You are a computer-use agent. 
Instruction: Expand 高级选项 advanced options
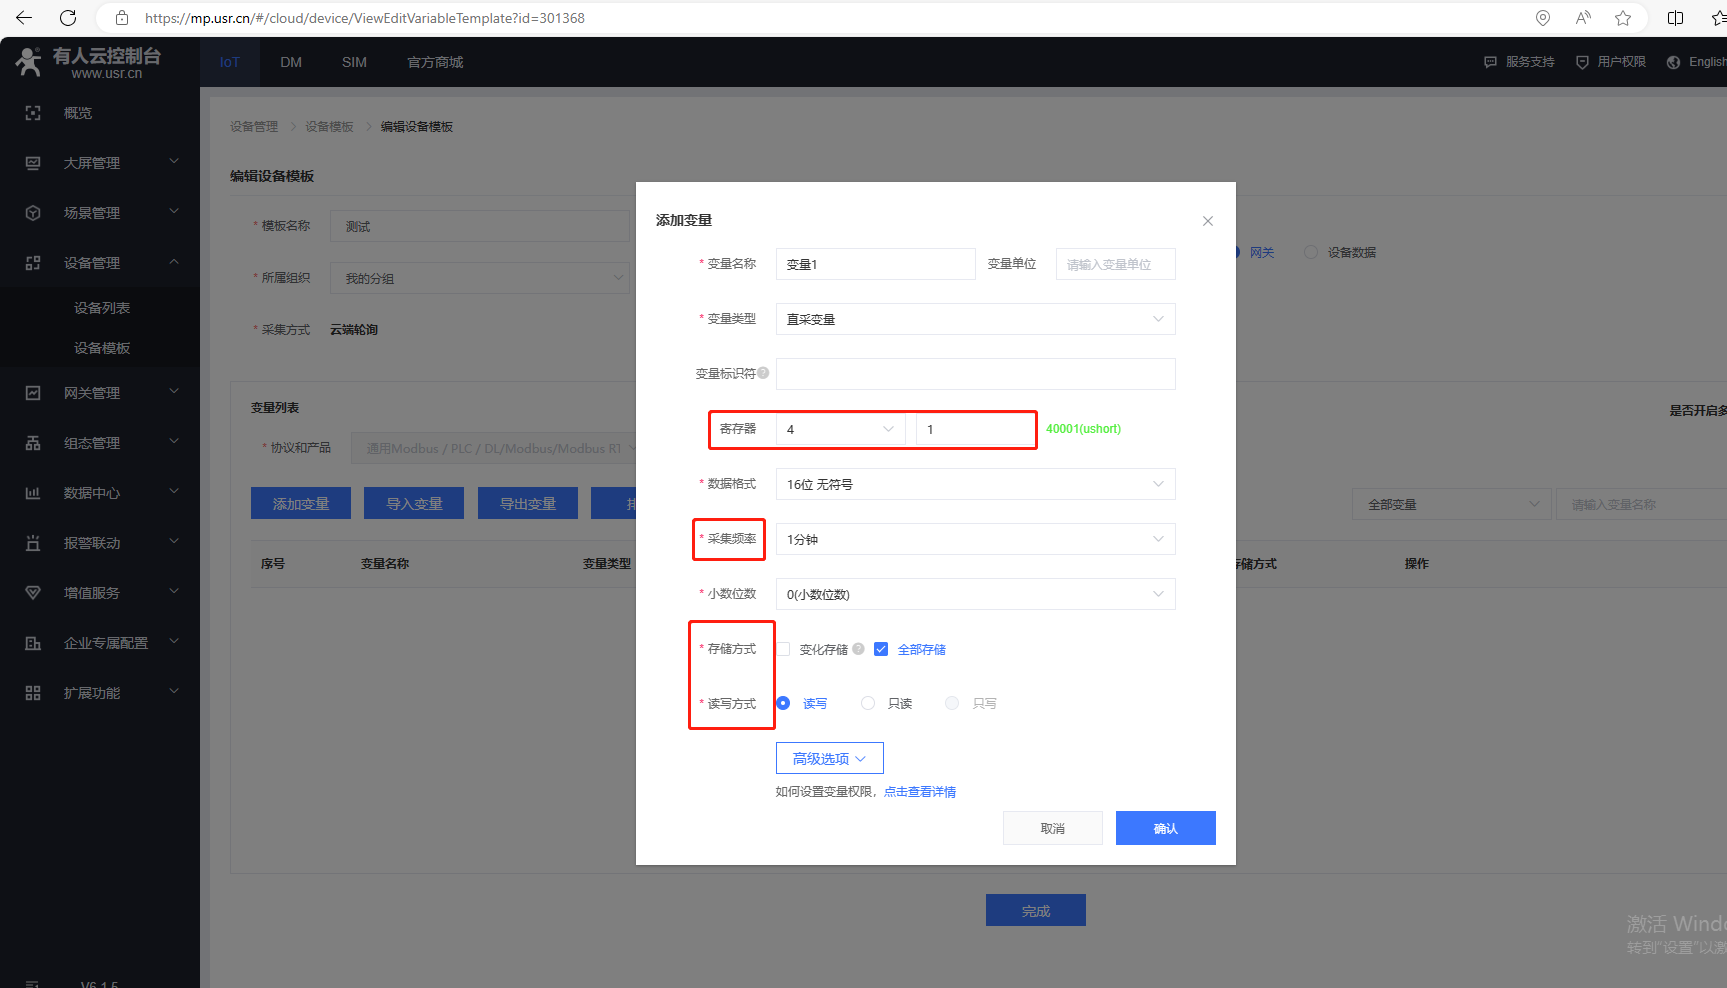coord(829,758)
